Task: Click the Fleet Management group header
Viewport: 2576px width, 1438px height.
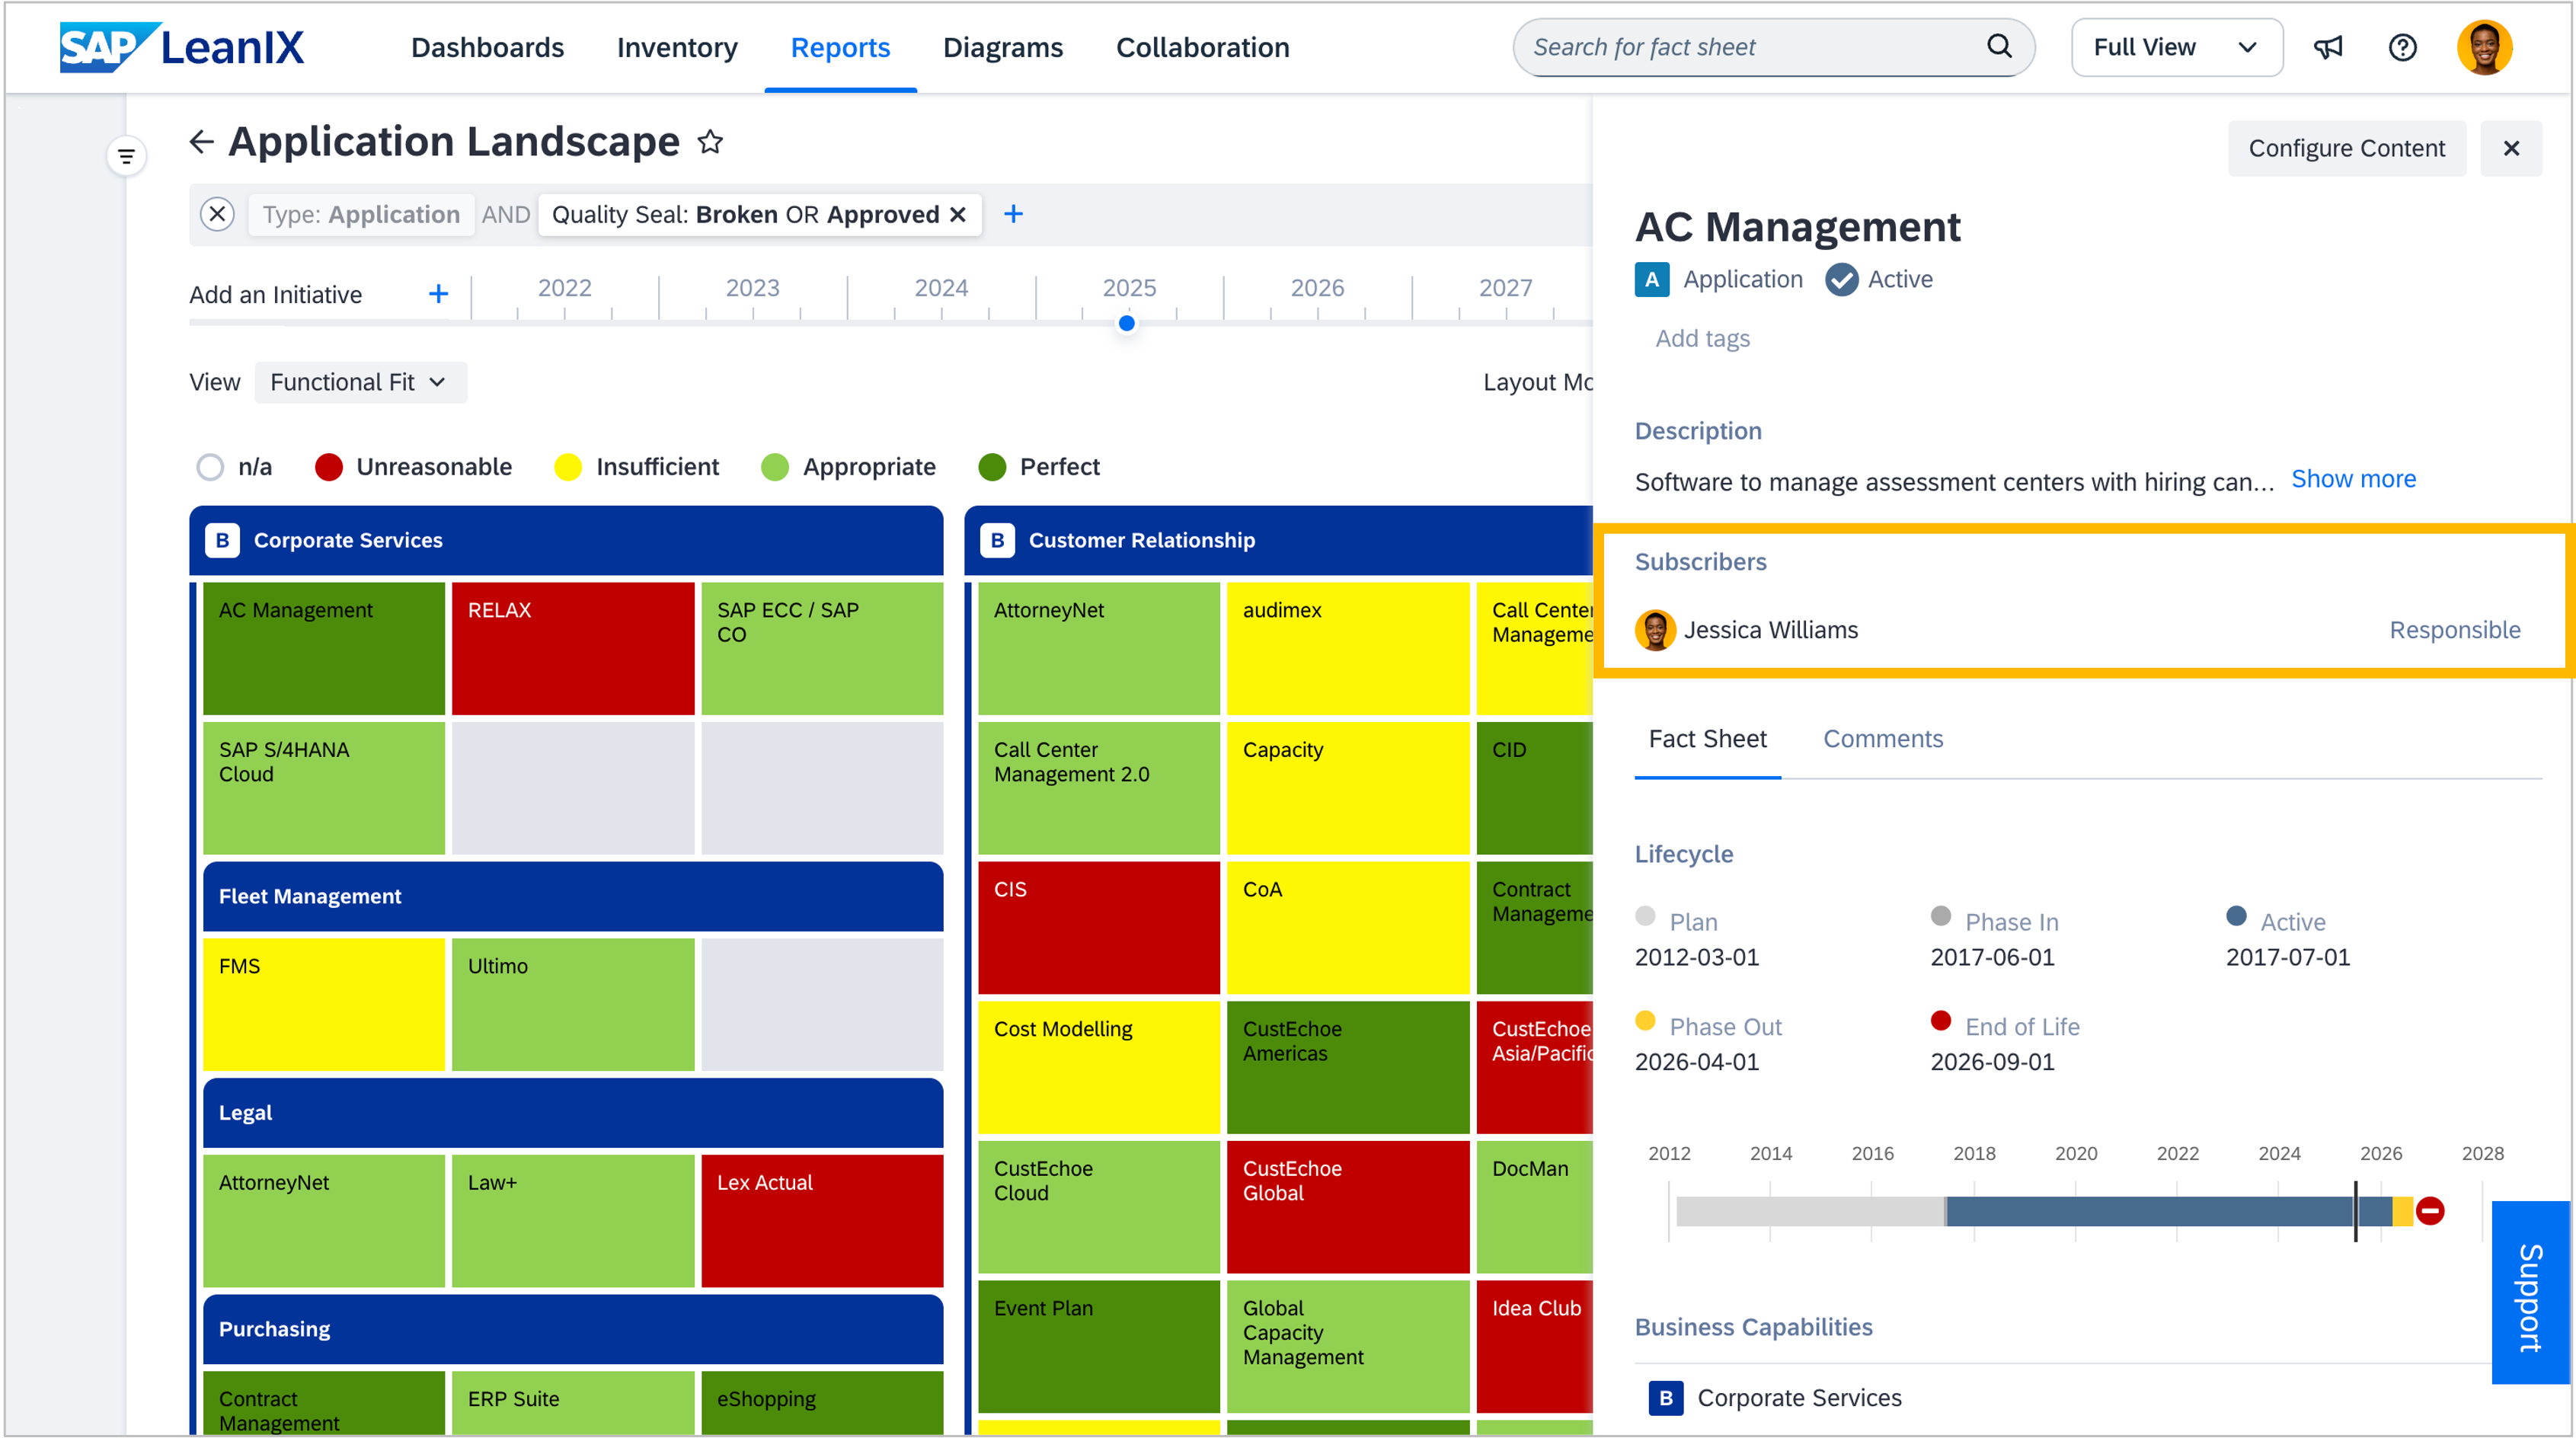Action: [x=573, y=896]
